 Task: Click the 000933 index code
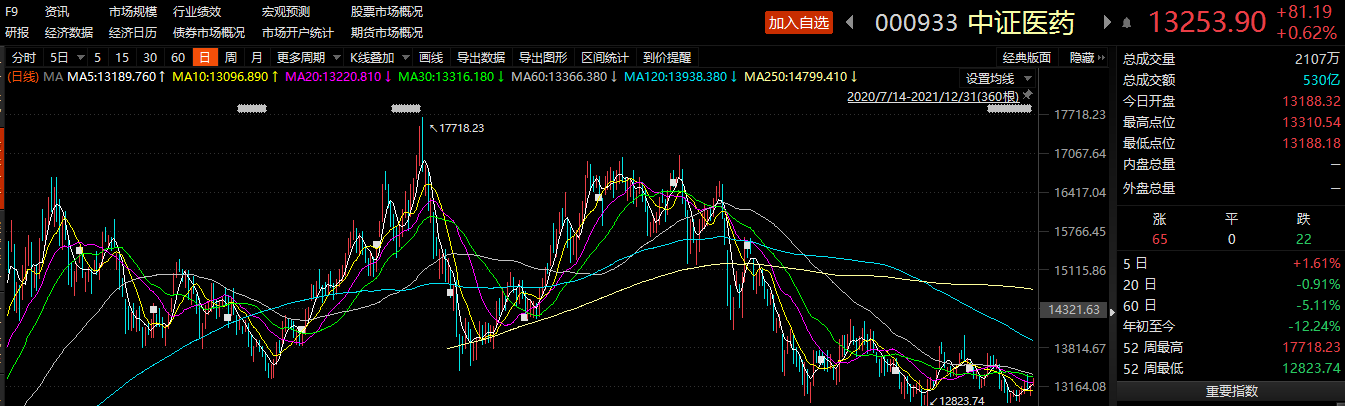point(916,22)
